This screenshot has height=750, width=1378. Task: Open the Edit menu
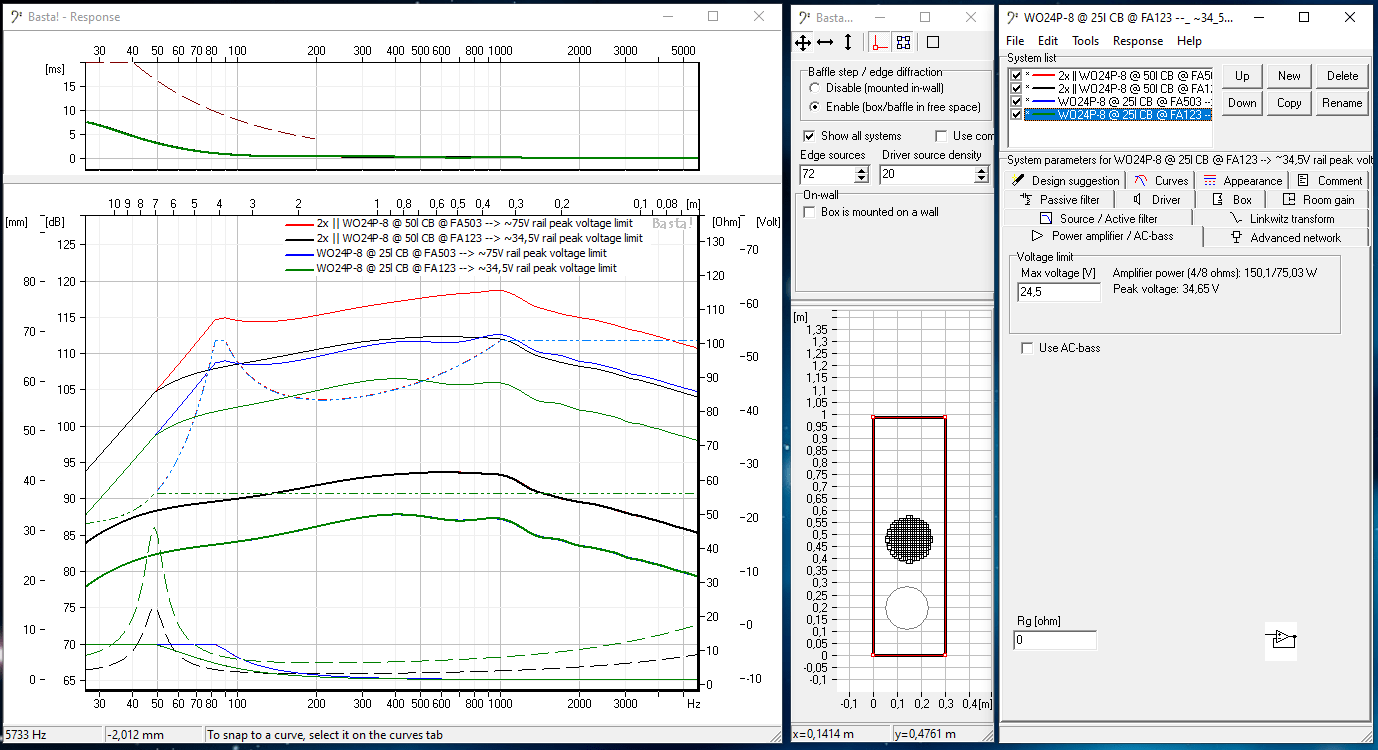[1048, 41]
